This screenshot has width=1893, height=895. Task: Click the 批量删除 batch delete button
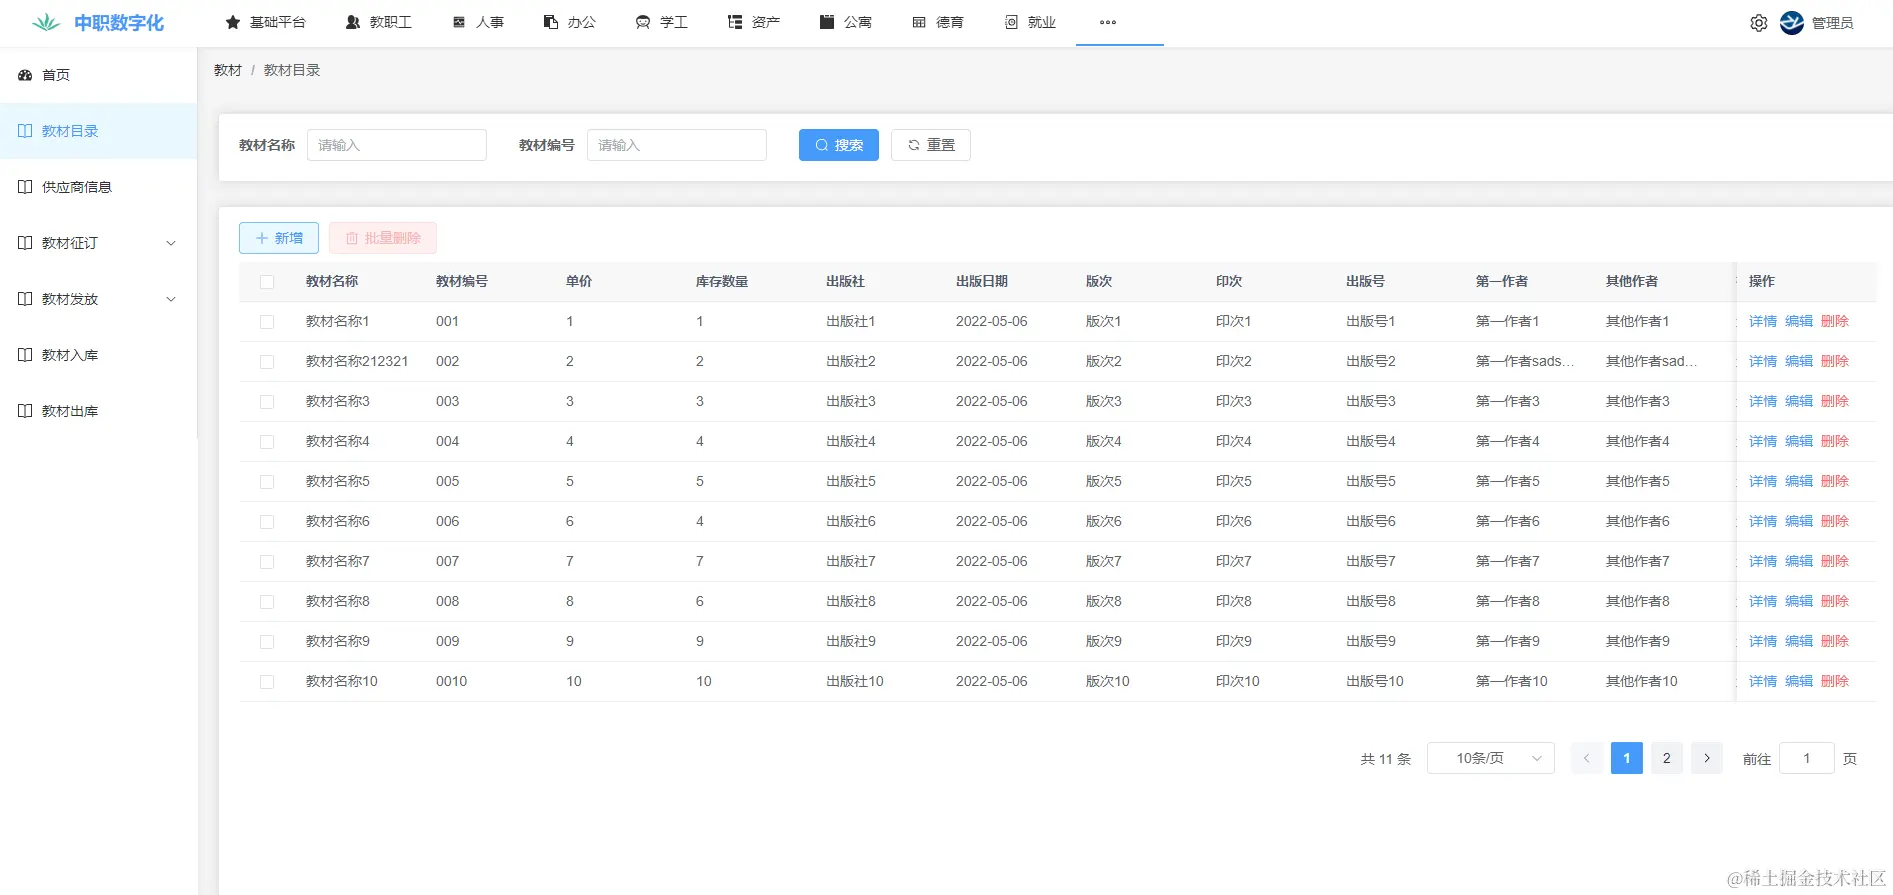click(383, 238)
